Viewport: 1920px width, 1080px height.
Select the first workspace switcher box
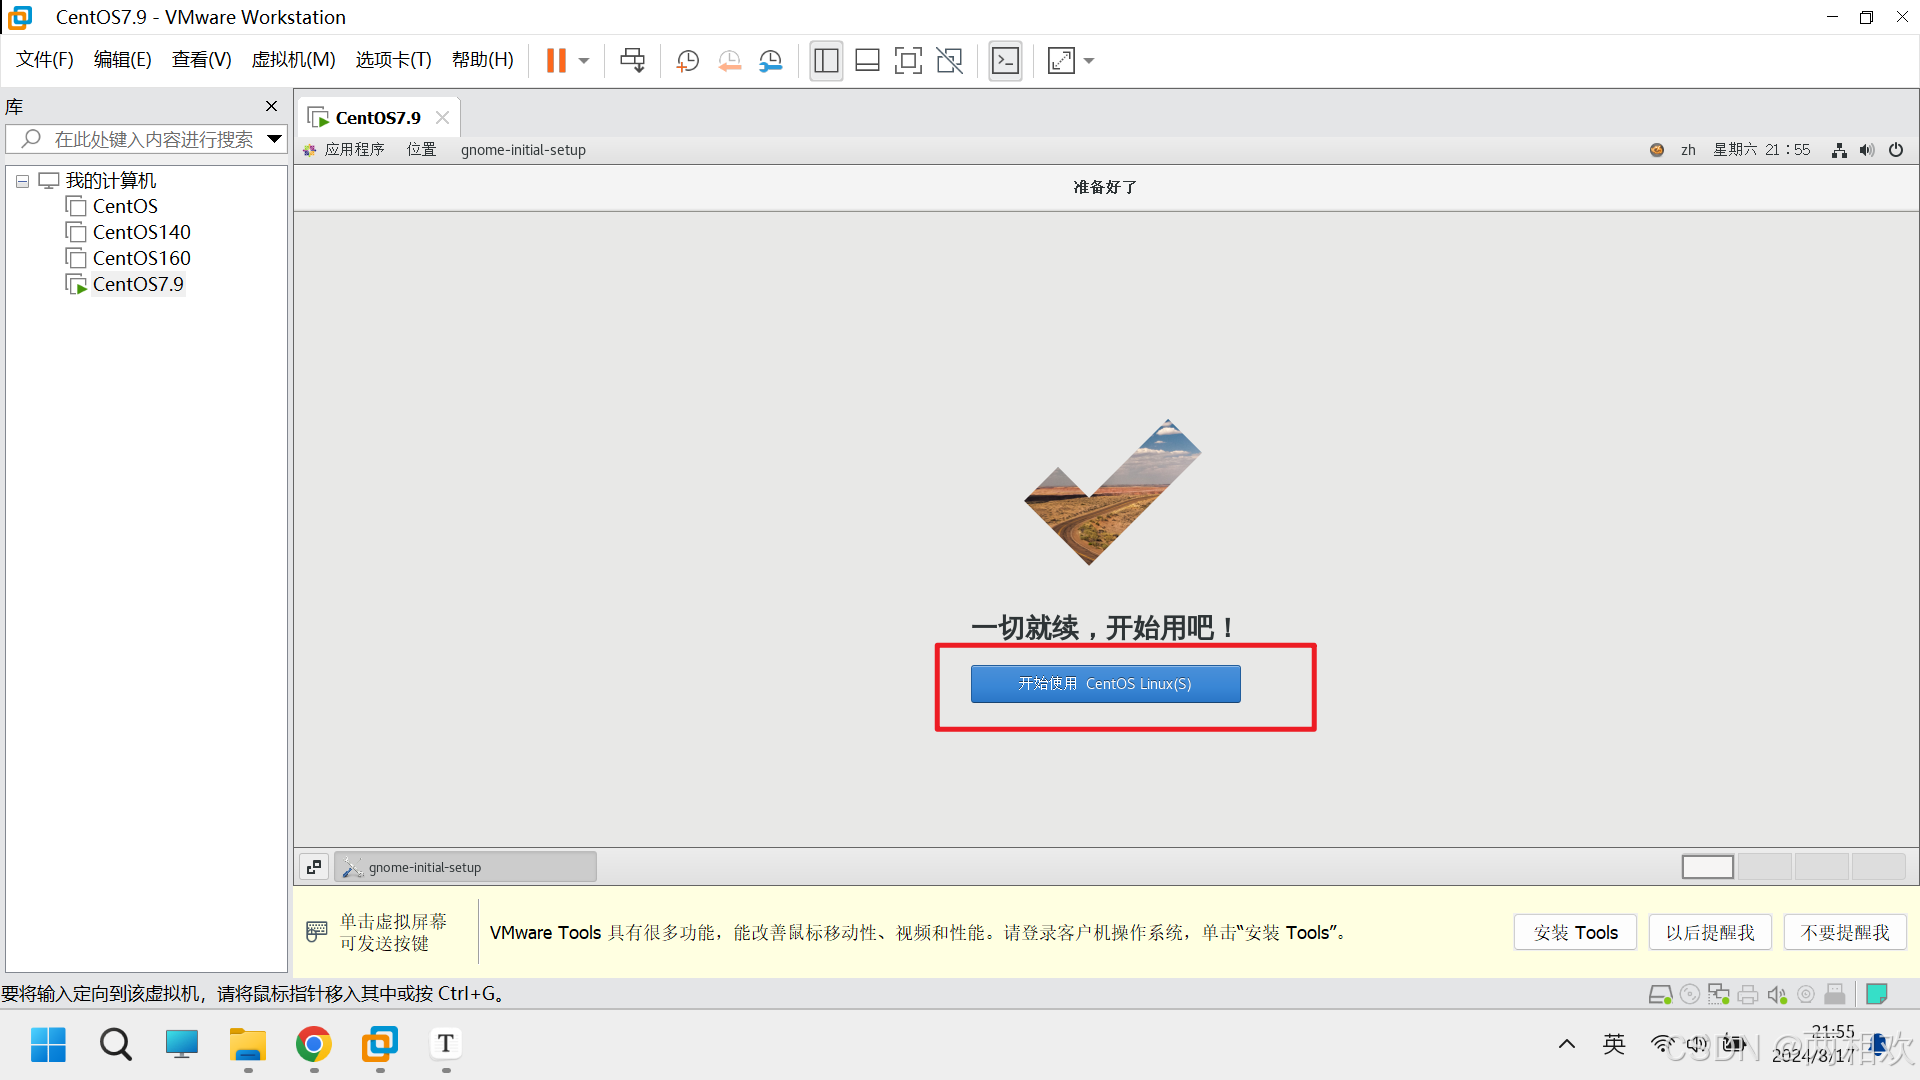coord(1707,867)
